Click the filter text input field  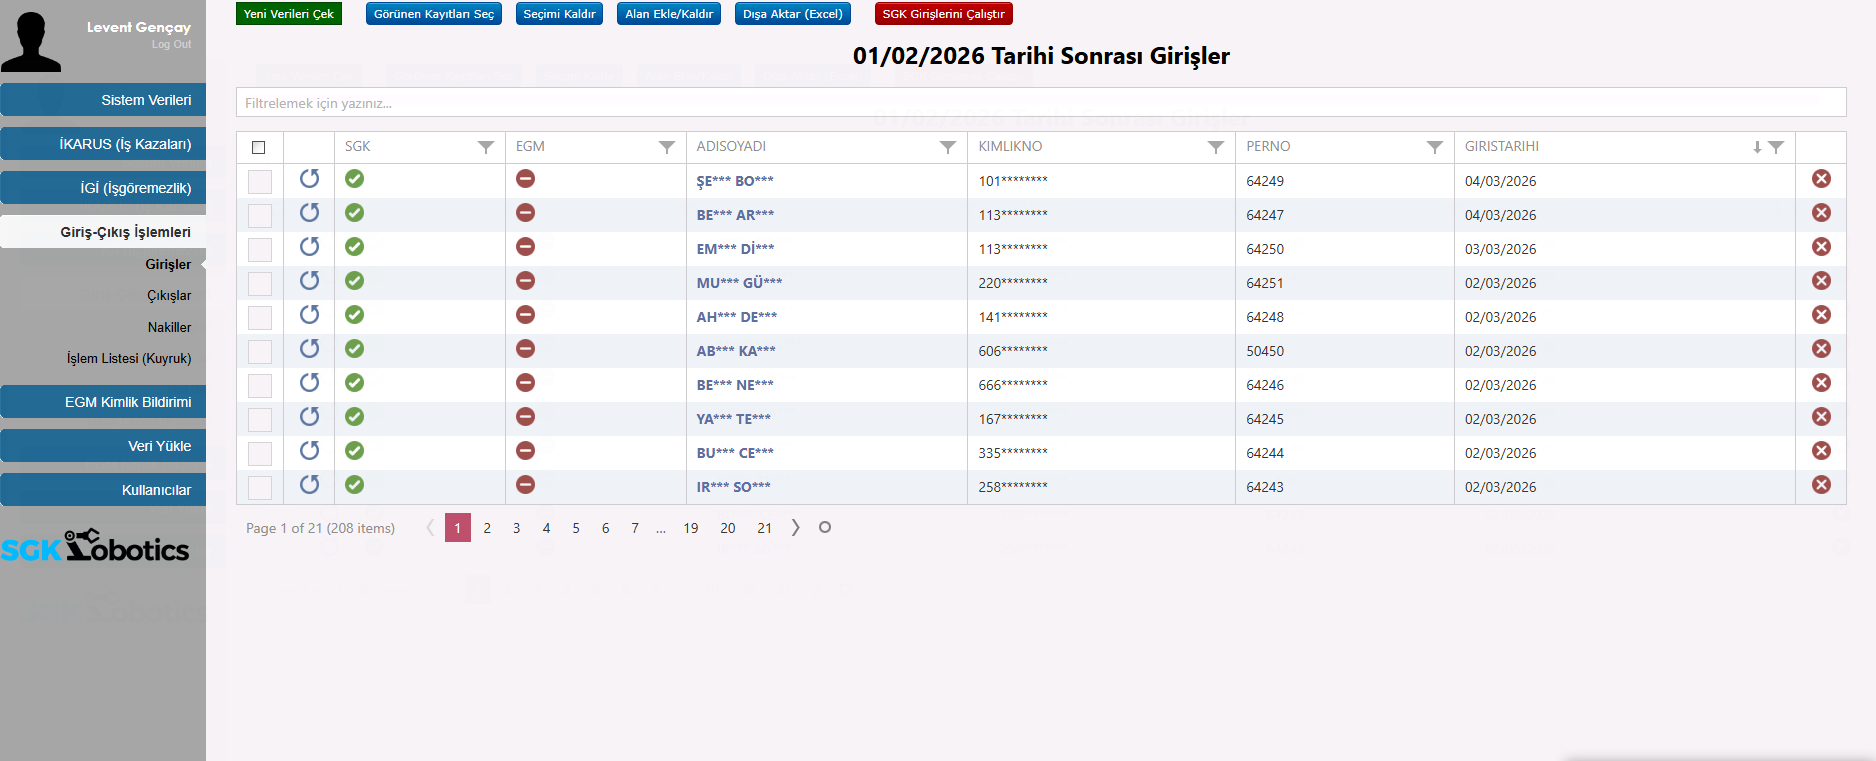[x=1041, y=103]
